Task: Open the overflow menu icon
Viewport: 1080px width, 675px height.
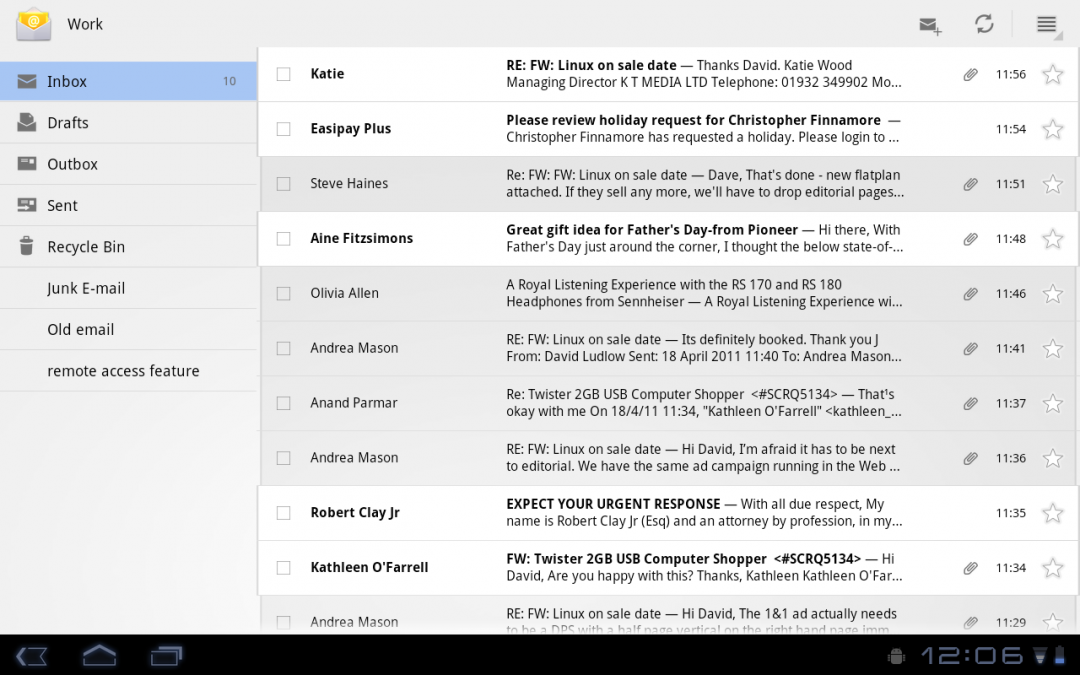Action: (1047, 24)
